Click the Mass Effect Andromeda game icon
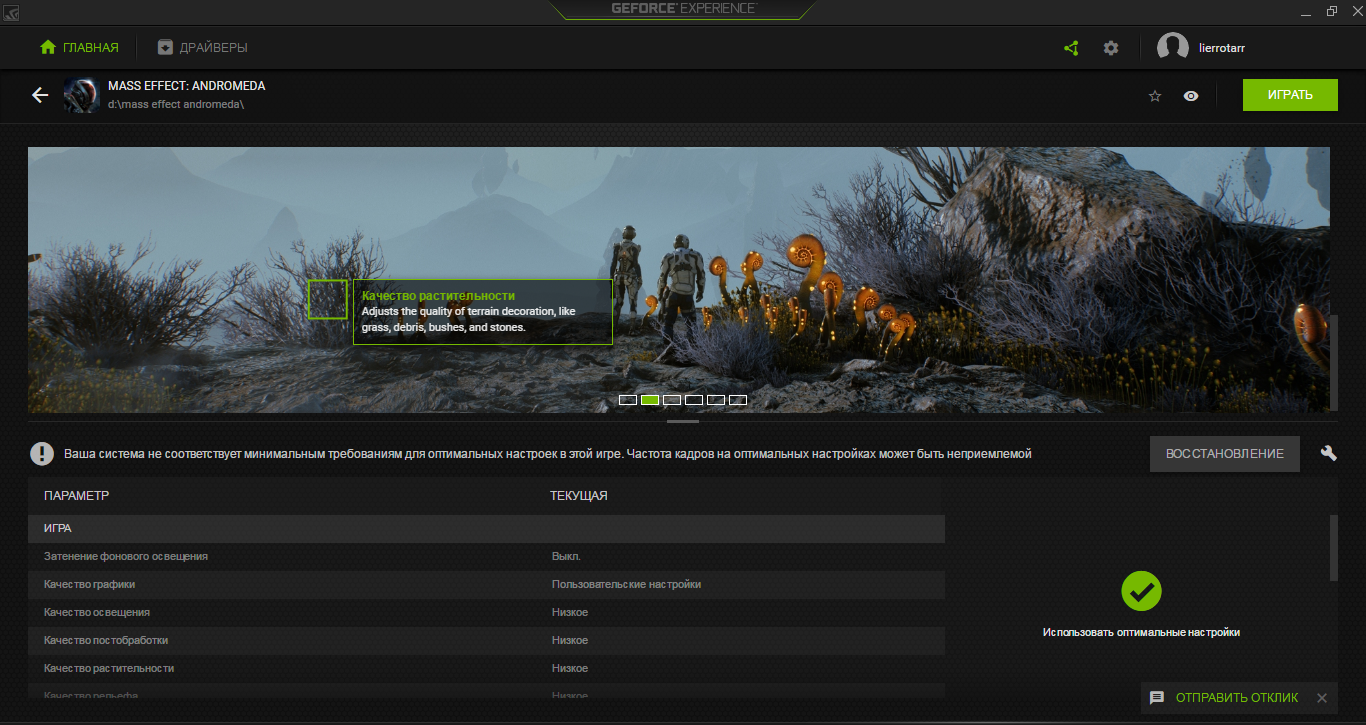The image size is (1366, 725). click(81, 95)
